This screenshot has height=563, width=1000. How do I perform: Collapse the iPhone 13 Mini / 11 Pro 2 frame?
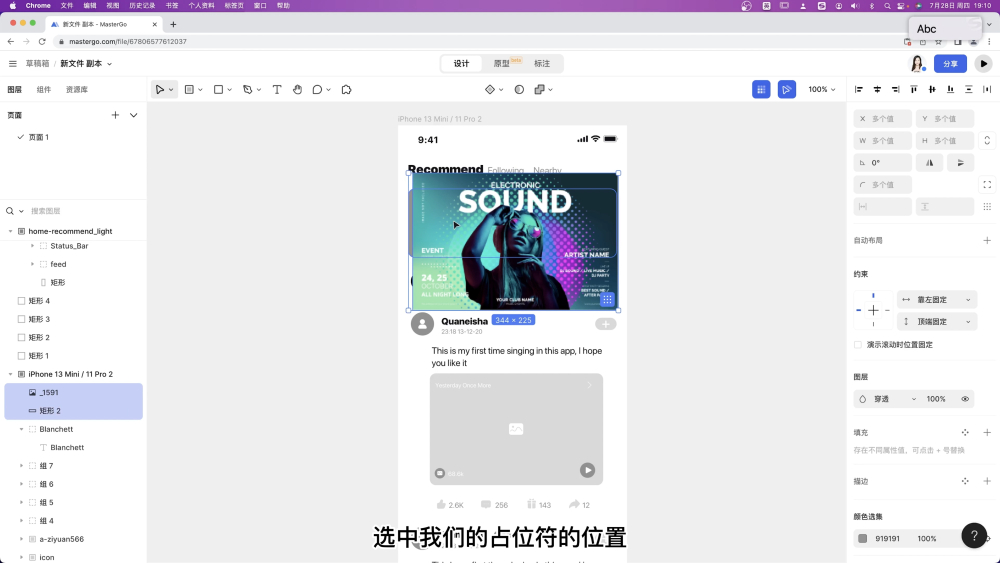(x=10, y=374)
